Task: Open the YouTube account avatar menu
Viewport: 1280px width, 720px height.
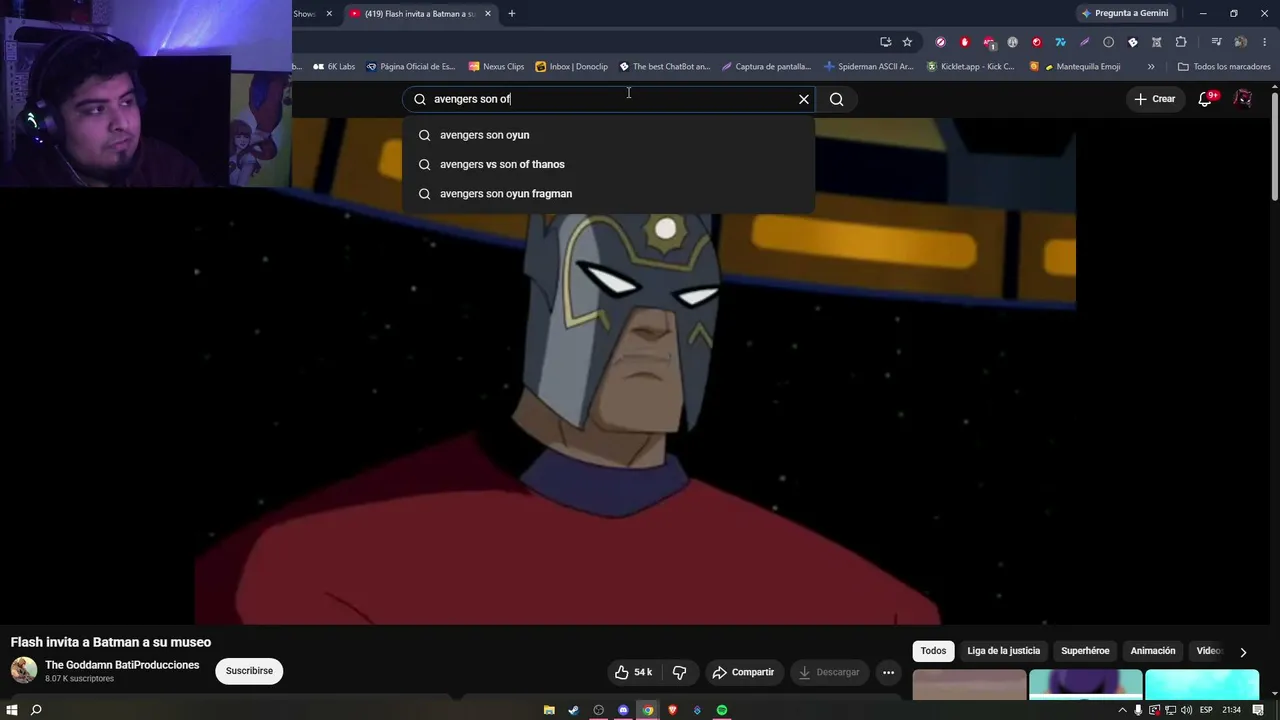Action: 1242,99
